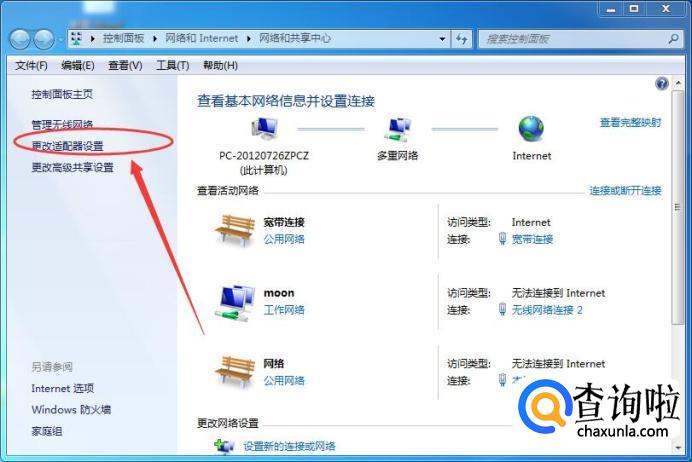The height and width of the screenshot is (462, 692).
Task: Click the 查看完整映射 link
Action: tap(630, 122)
